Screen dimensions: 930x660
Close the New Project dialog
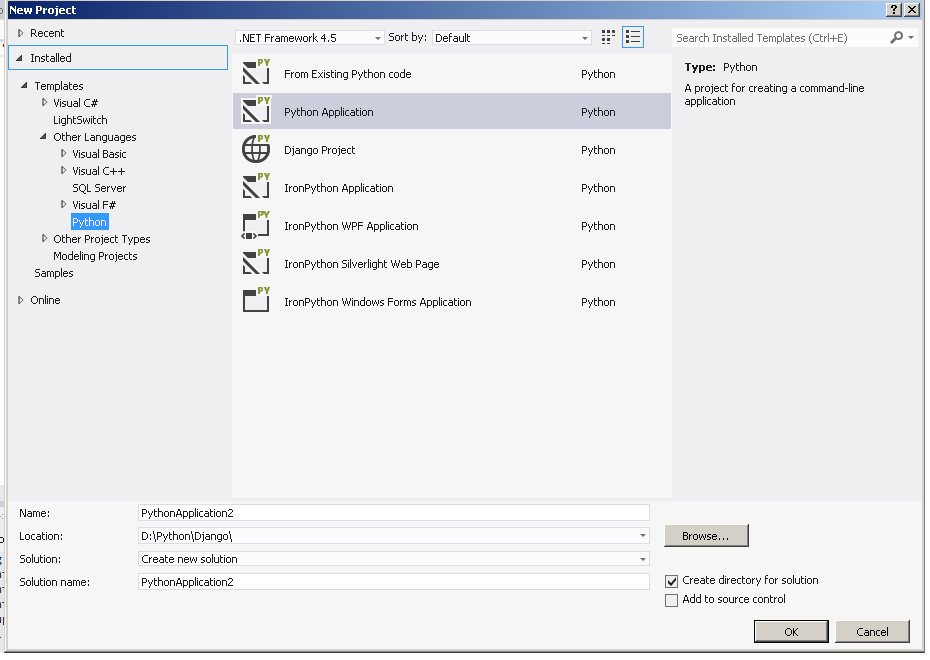coord(912,9)
